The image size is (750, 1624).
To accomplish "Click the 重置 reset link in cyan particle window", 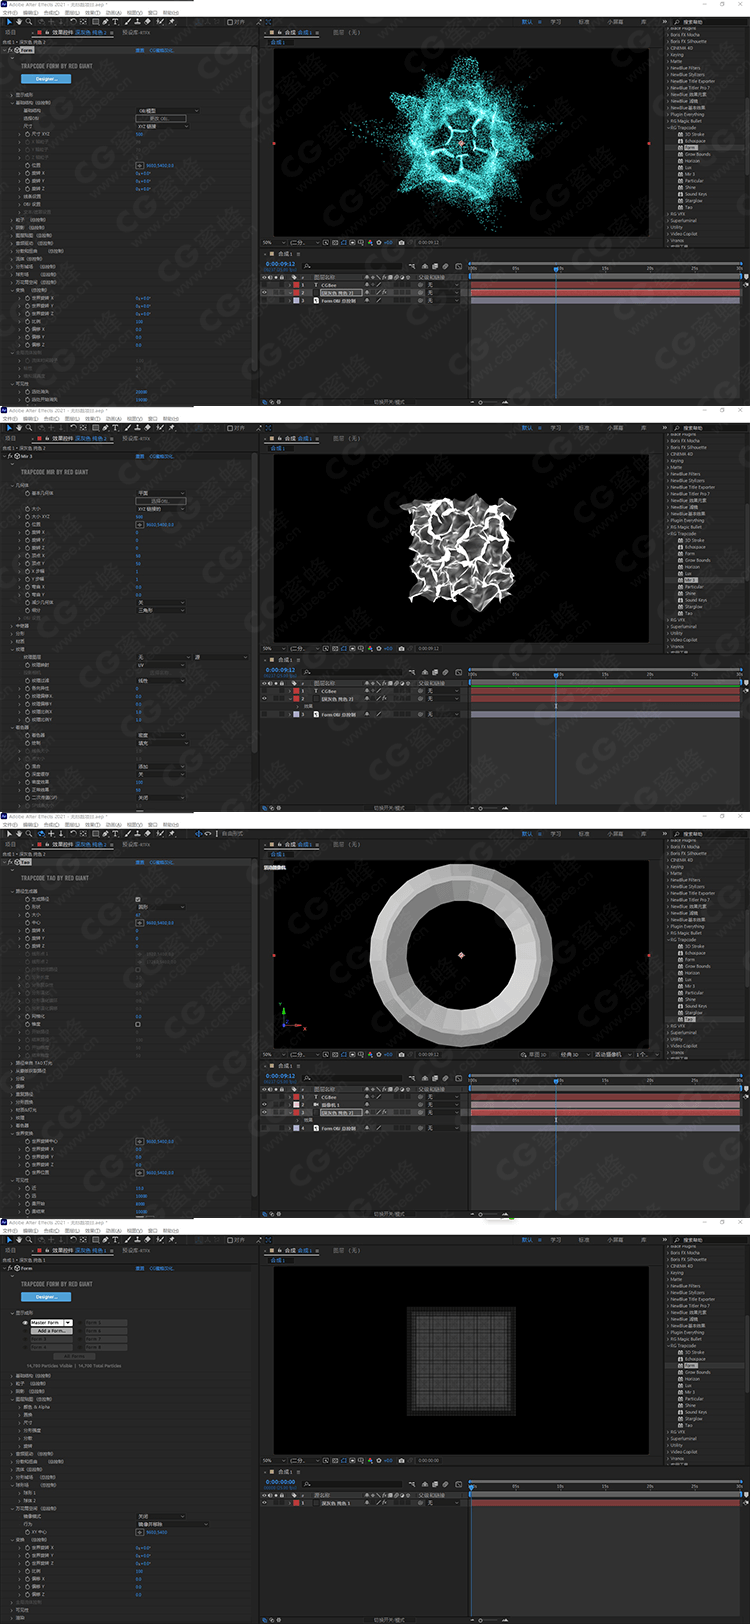I will click(x=141, y=50).
